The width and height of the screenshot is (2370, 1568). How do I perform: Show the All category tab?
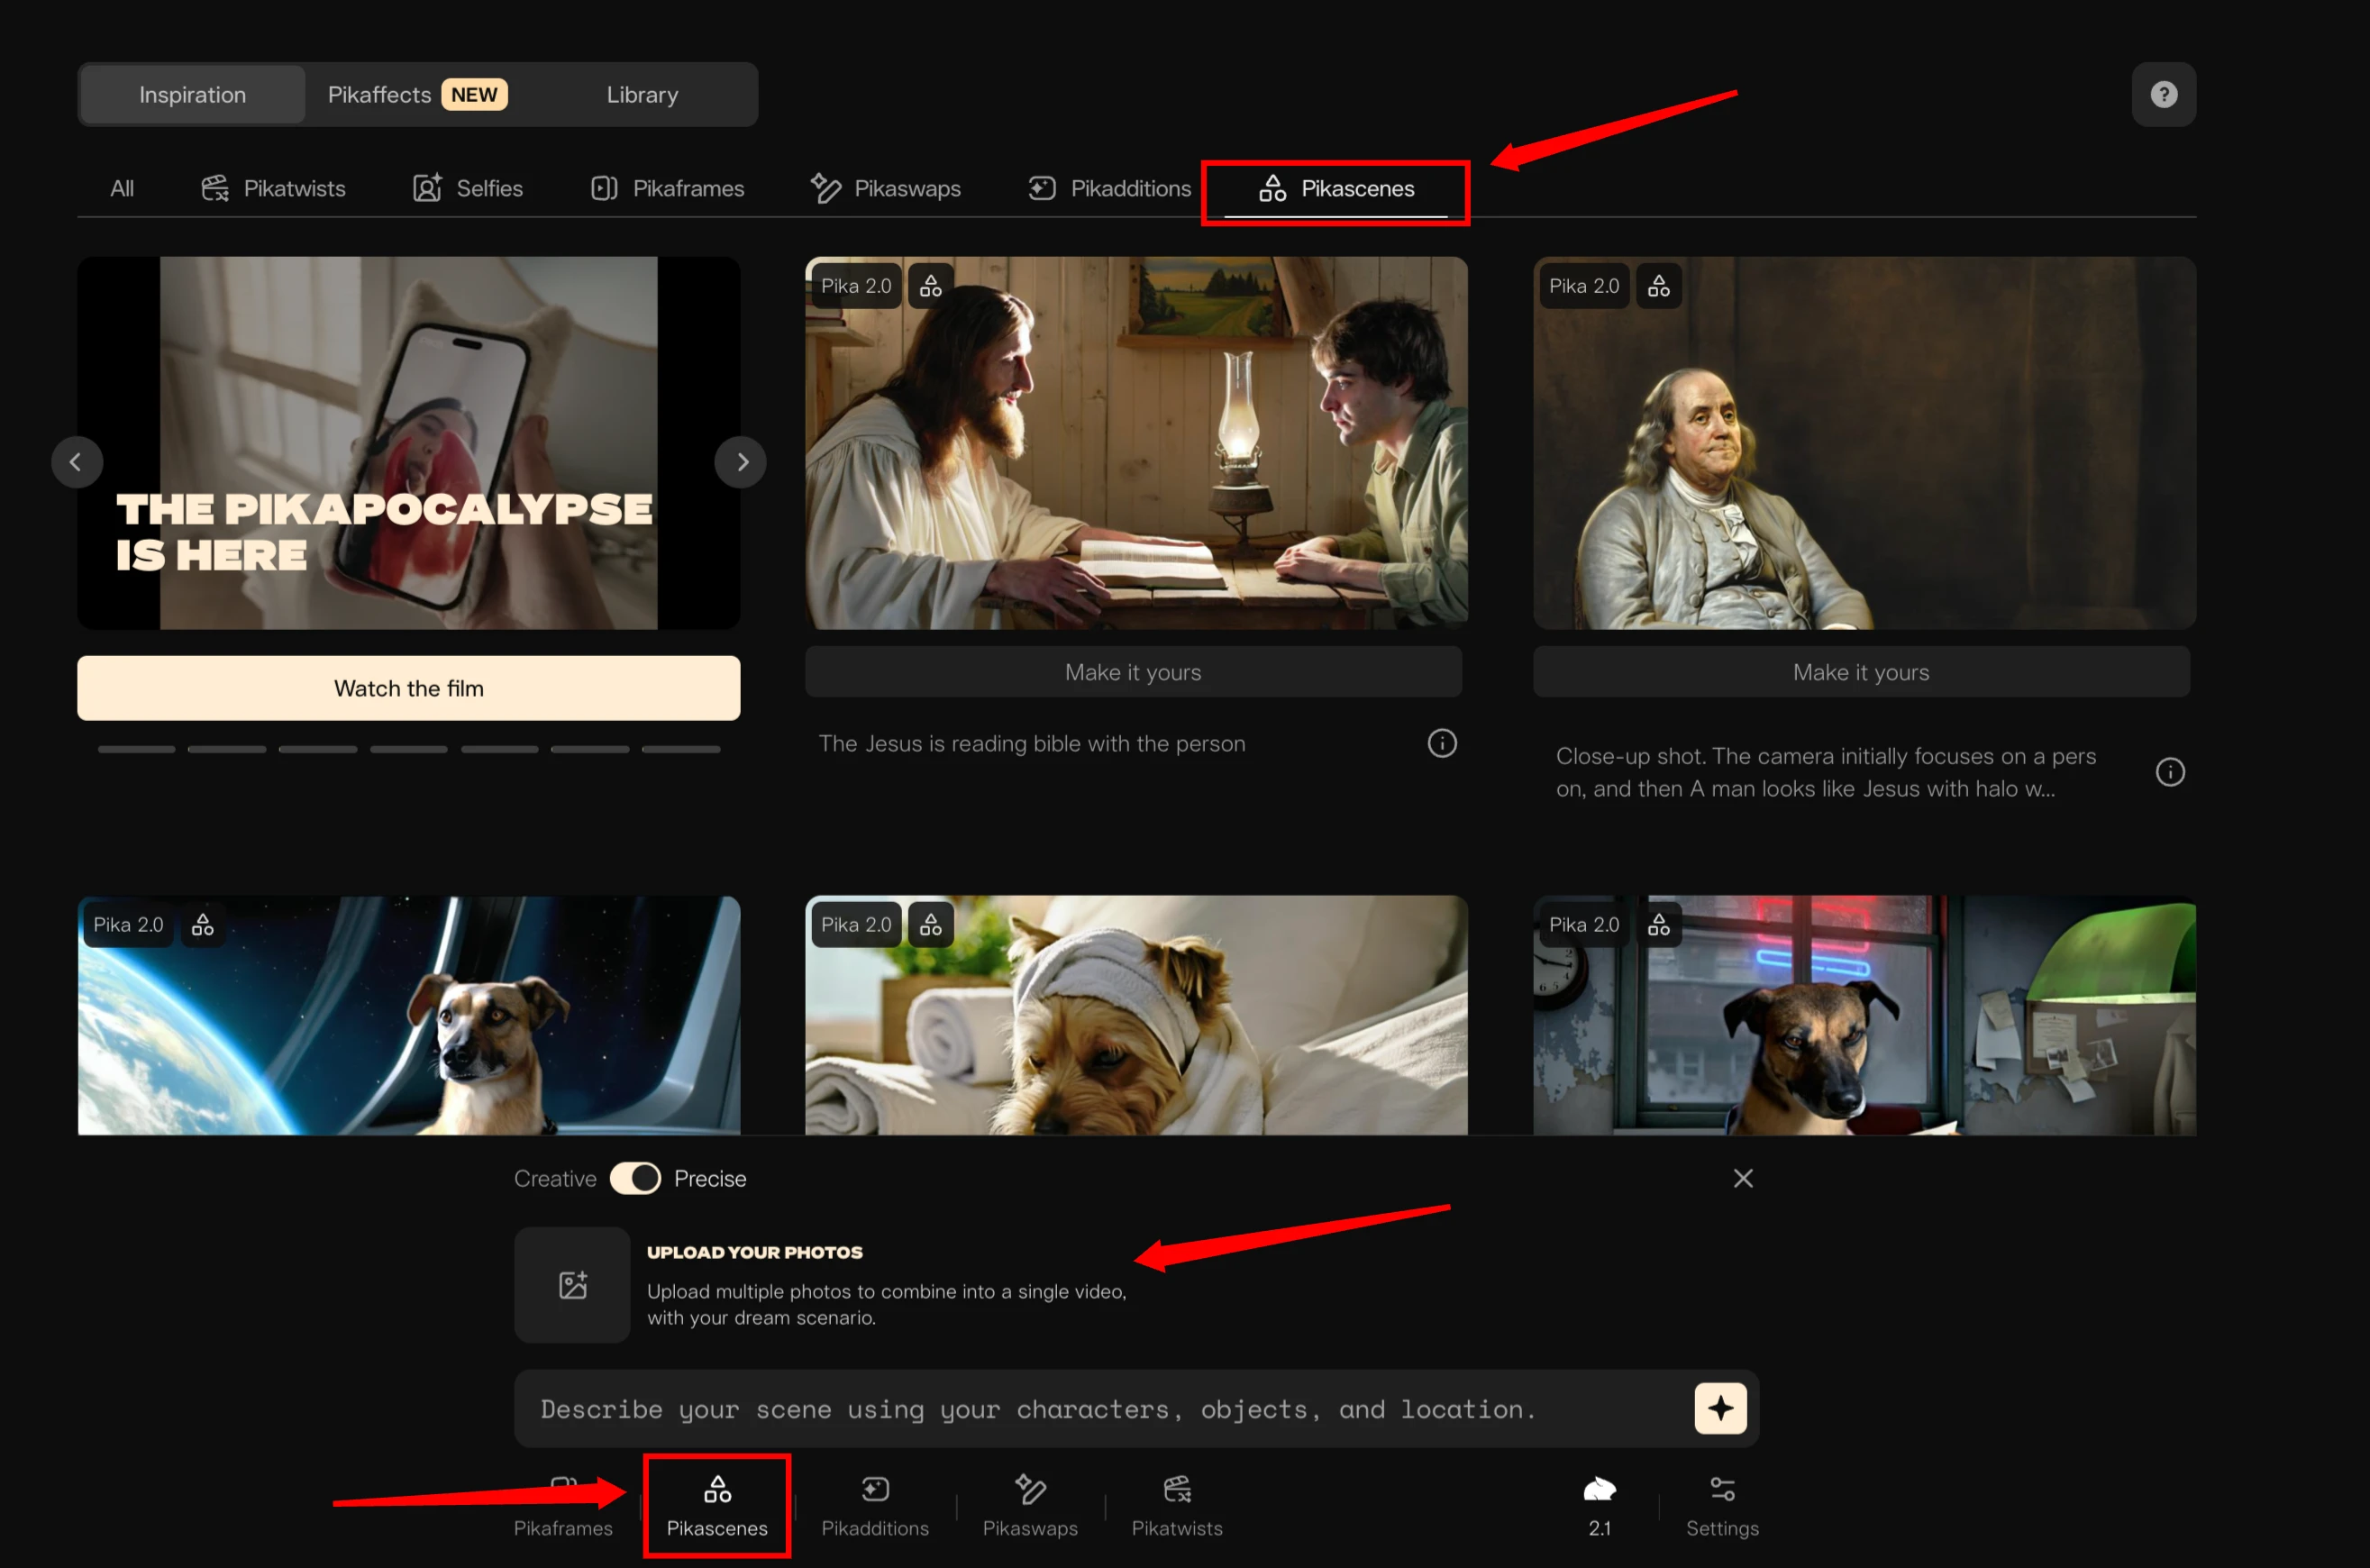tap(122, 188)
